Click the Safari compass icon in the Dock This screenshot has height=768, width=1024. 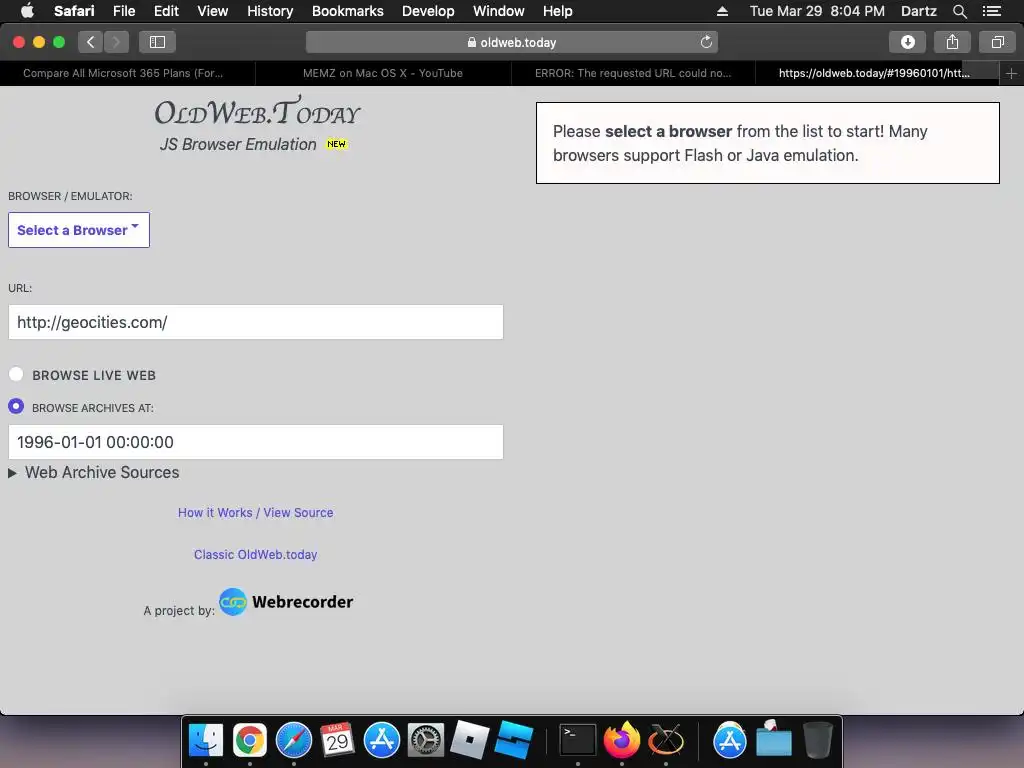[294, 741]
